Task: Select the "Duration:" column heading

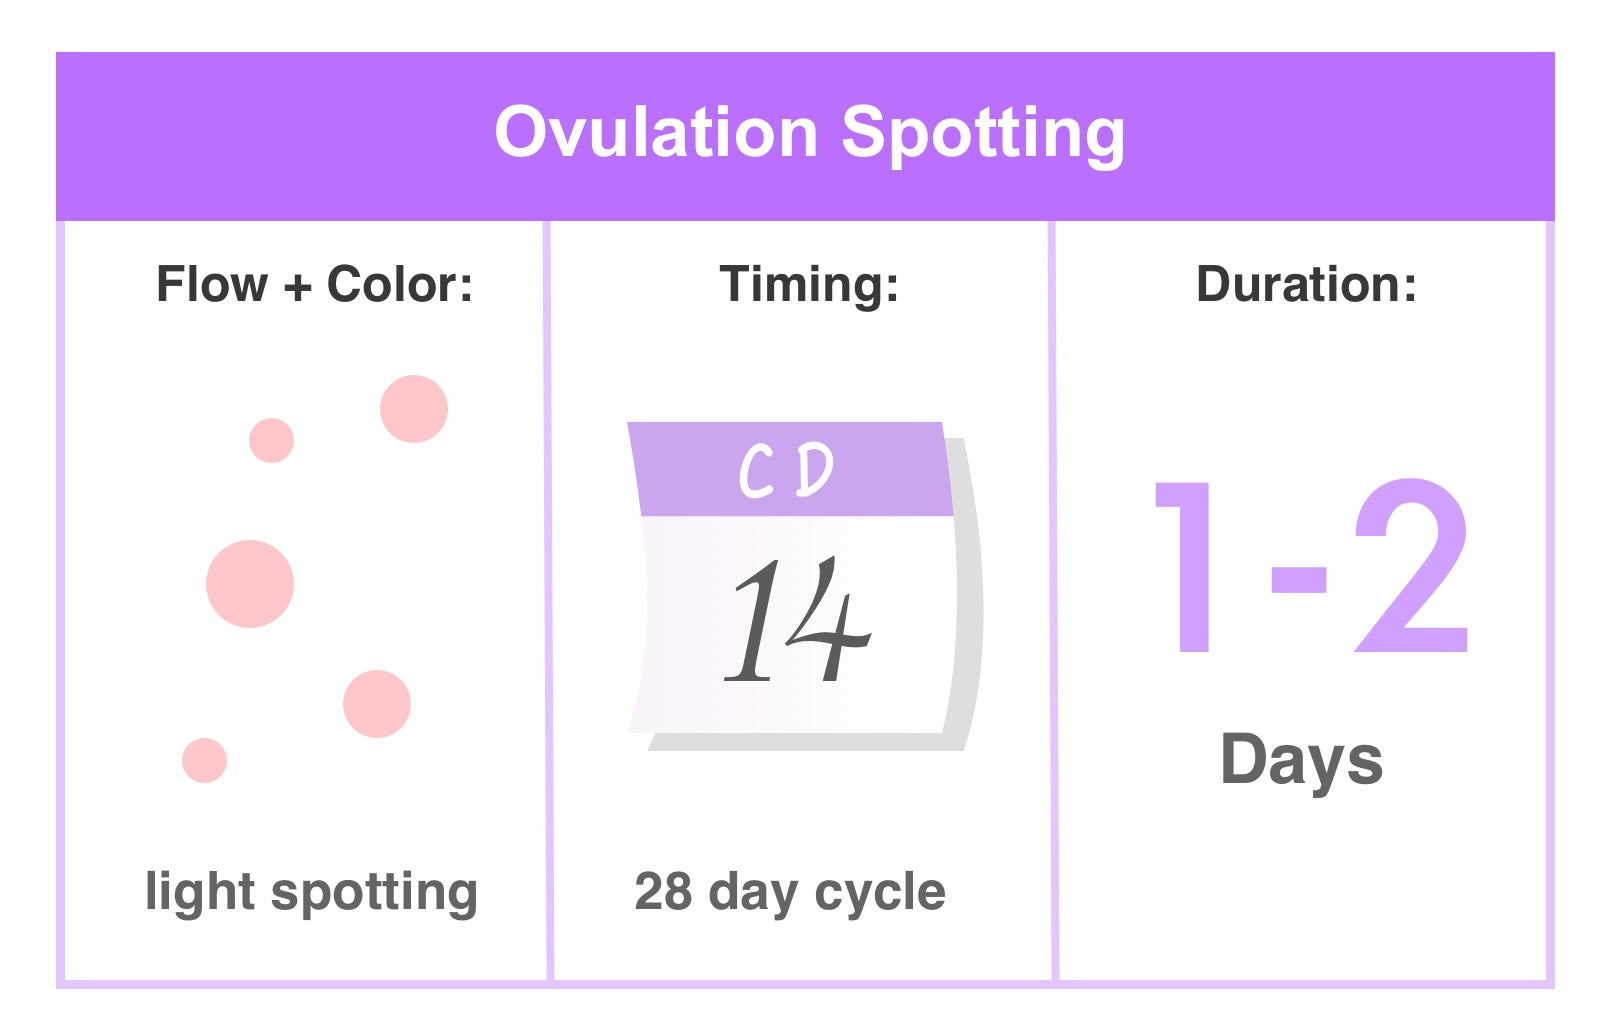Action: (1306, 284)
